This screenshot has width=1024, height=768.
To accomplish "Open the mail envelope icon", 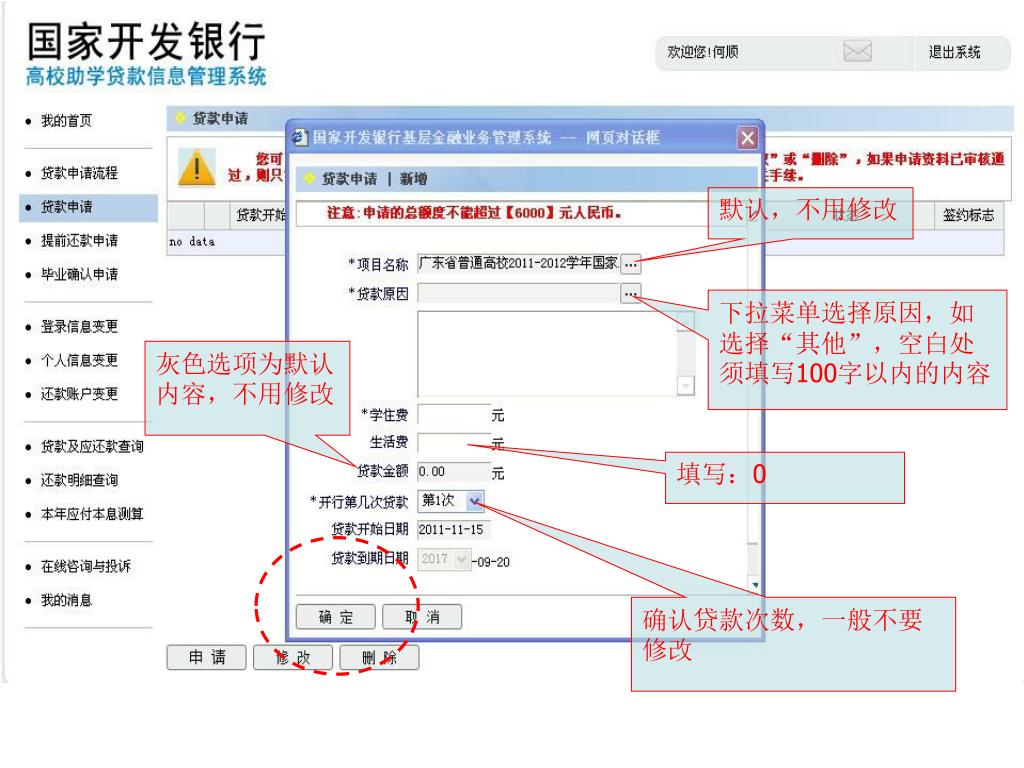I will (857, 51).
